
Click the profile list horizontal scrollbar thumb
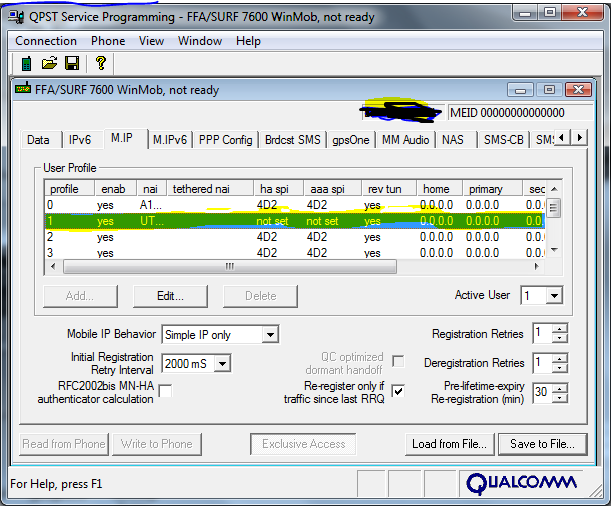coord(230,267)
